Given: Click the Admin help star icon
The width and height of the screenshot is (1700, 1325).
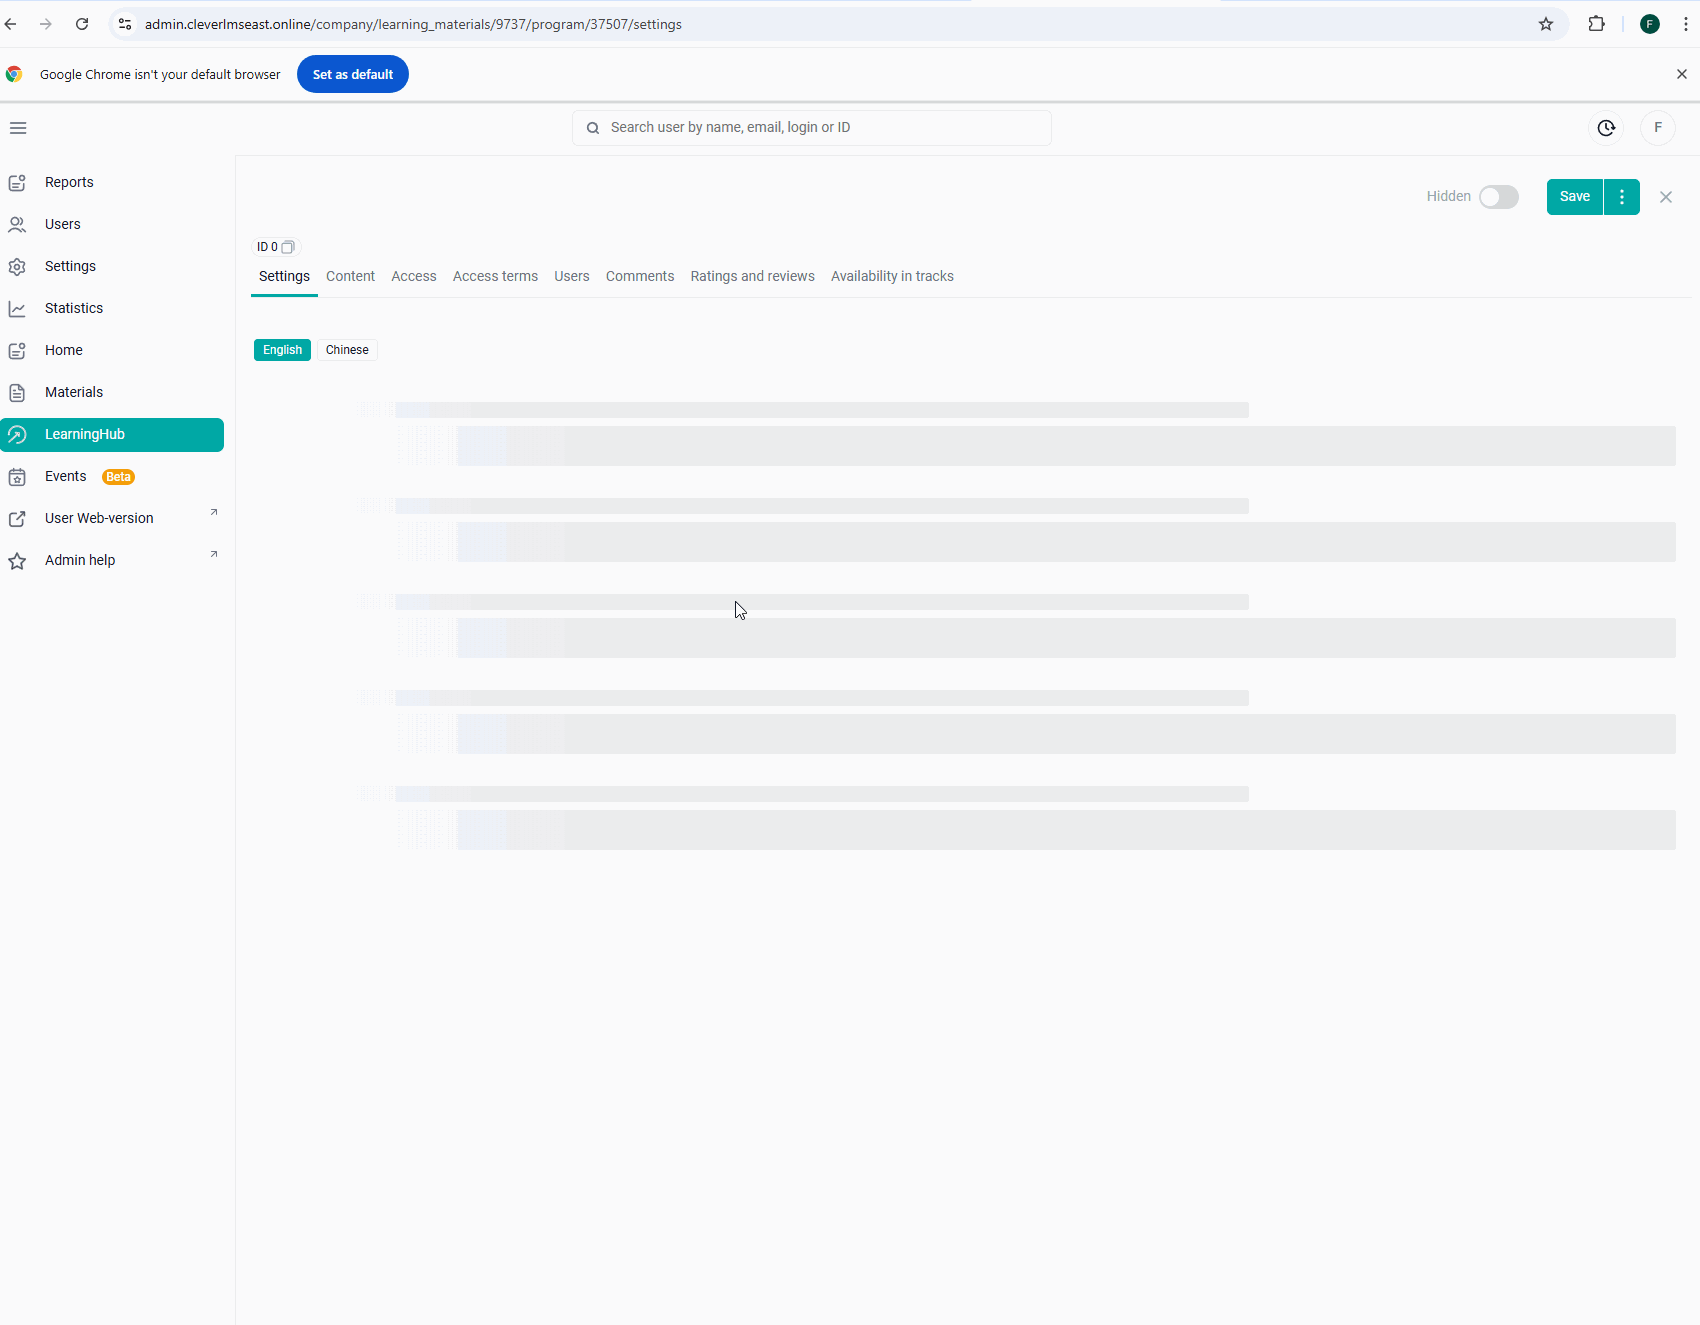Looking at the screenshot, I should [17, 560].
